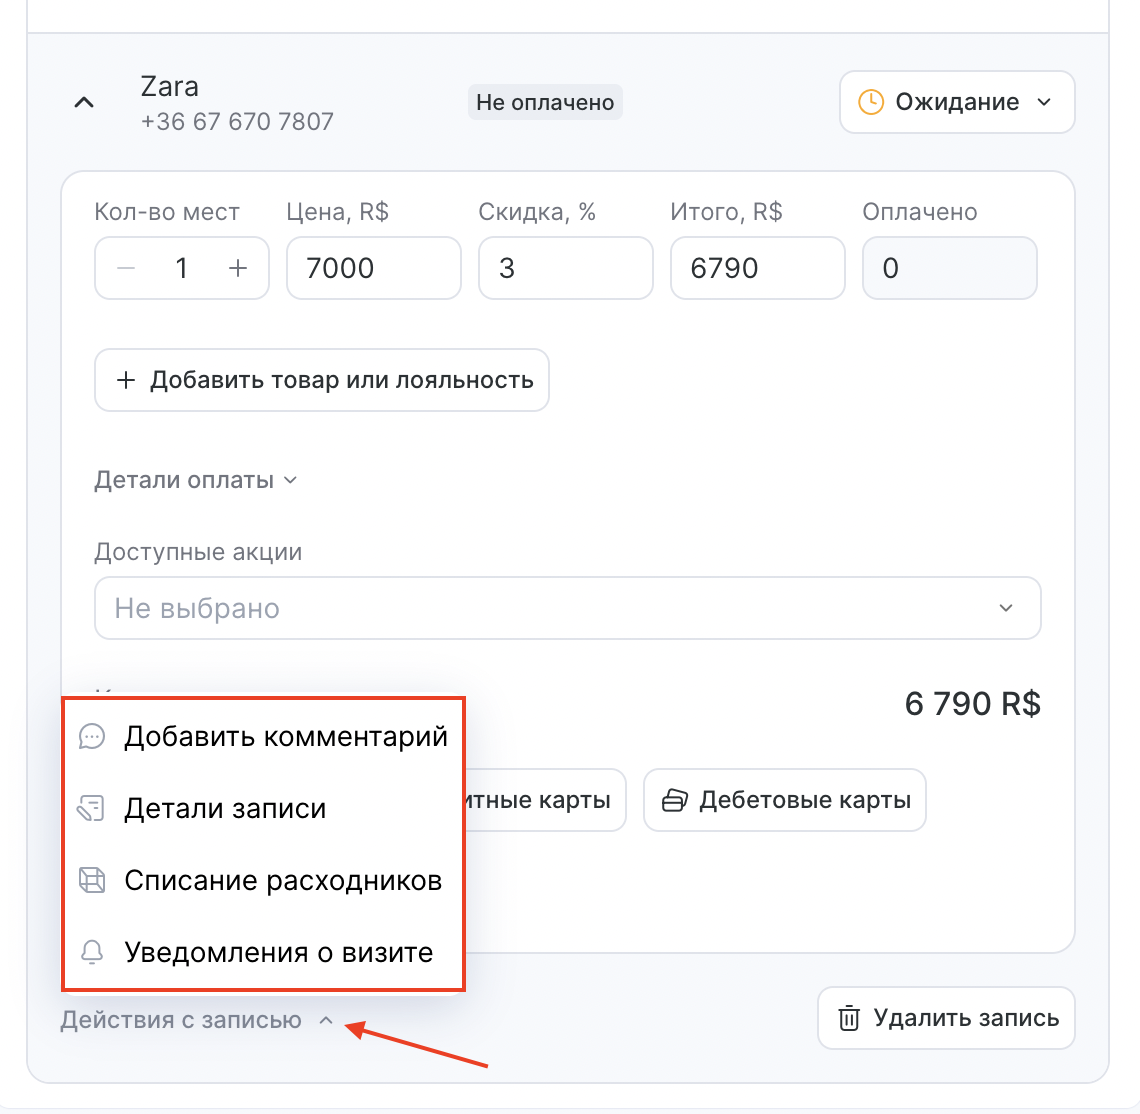This screenshot has height=1114, width=1140.
Task: Click the comment bubble icon
Action: click(x=92, y=737)
